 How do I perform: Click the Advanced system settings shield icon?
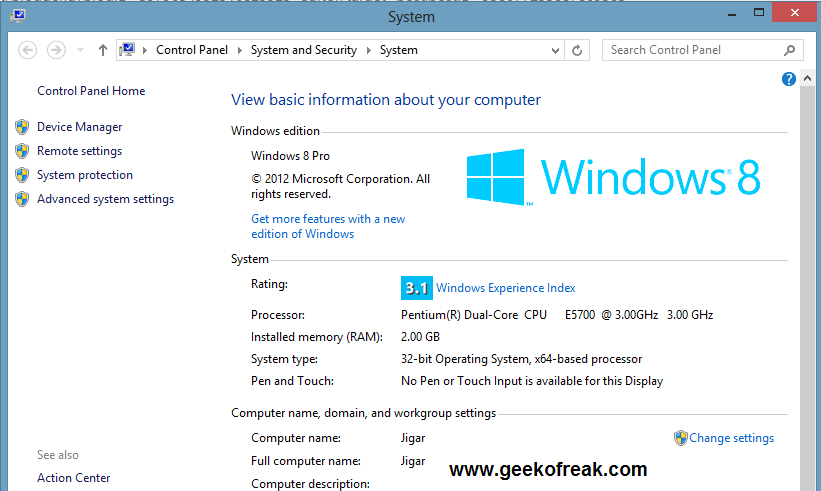(x=22, y=199)
